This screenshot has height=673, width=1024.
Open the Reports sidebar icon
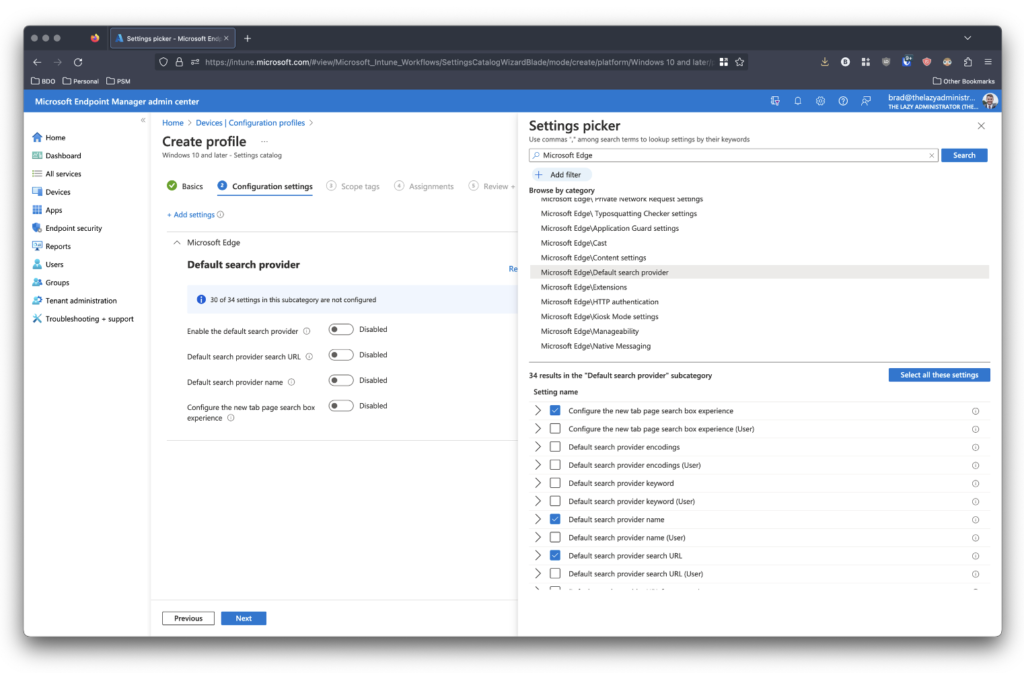tap(37, 246)
